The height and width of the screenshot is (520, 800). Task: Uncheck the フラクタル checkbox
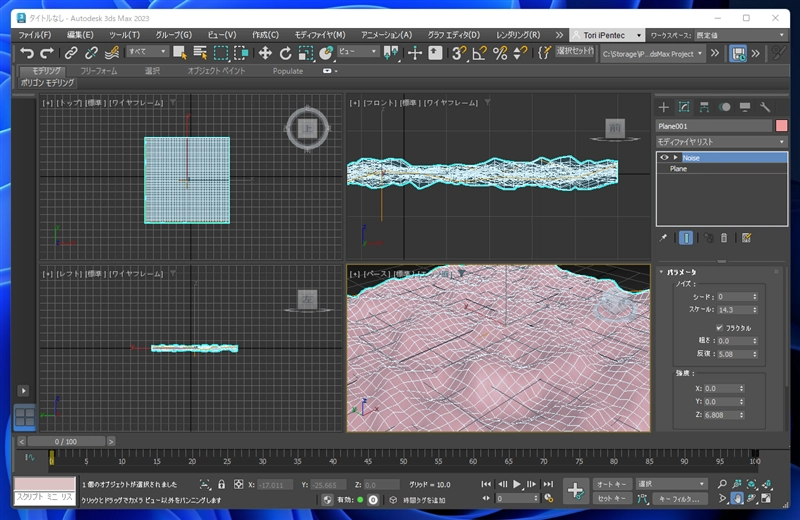point(719,328)
